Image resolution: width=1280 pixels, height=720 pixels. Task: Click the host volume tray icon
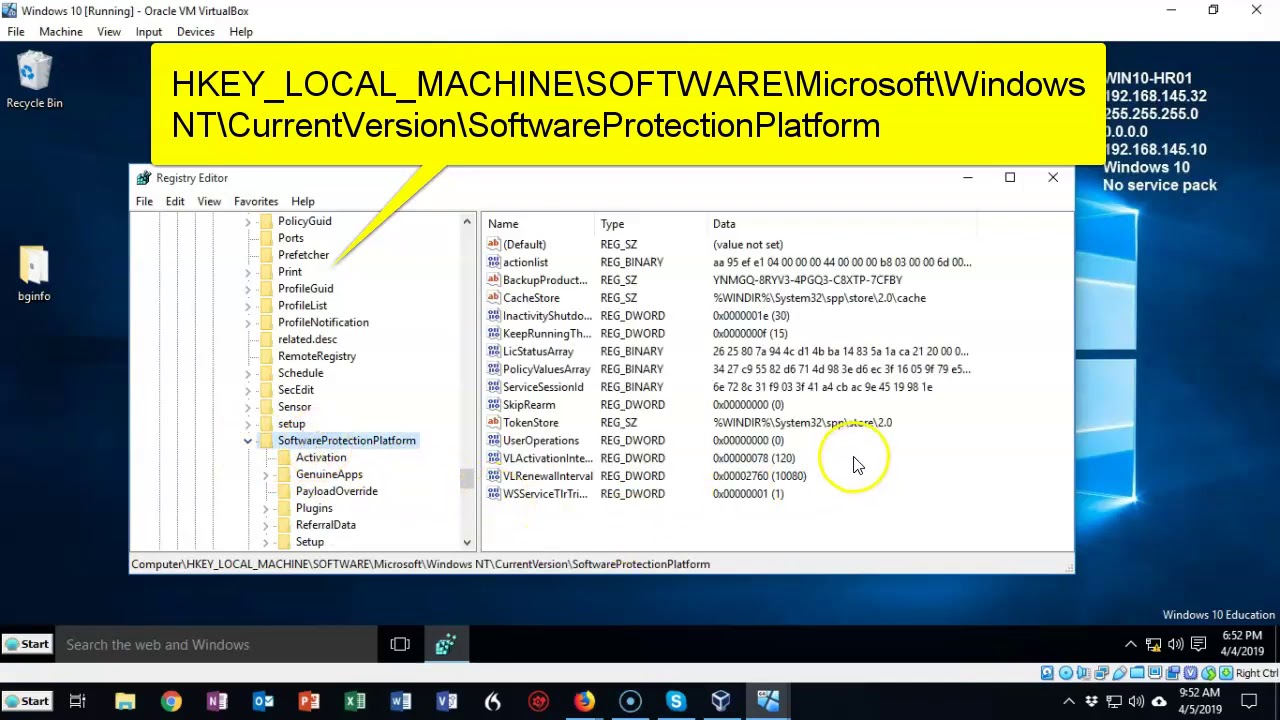click(x=1136, y=701)
